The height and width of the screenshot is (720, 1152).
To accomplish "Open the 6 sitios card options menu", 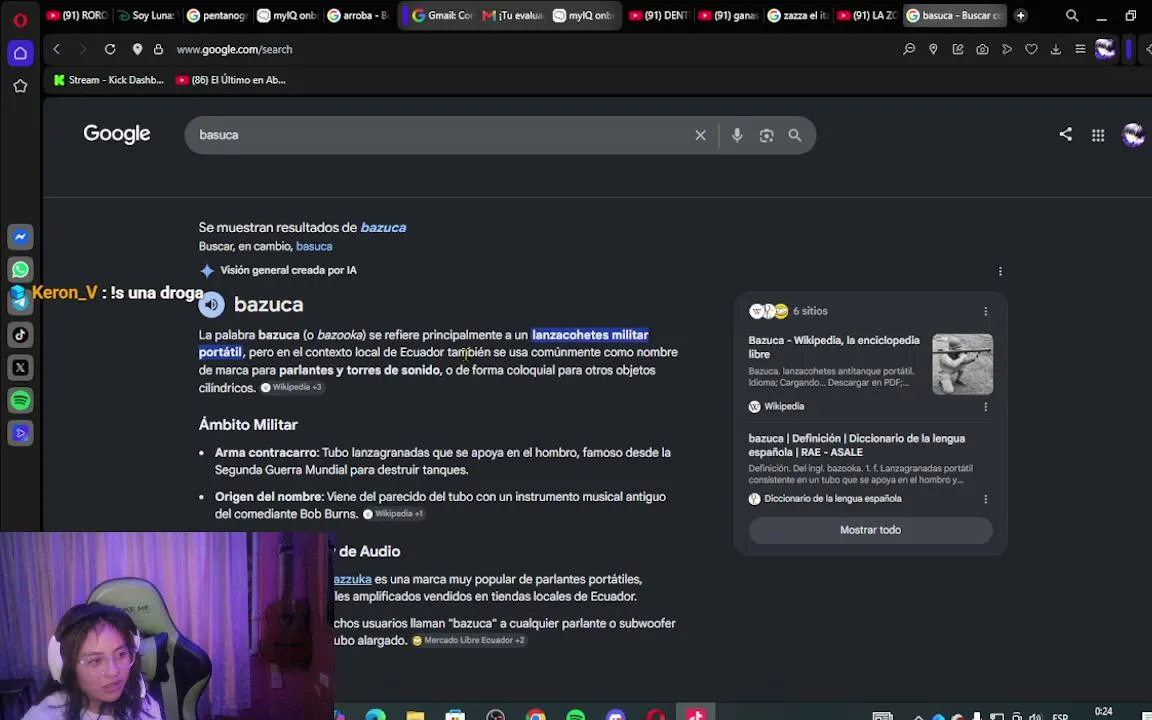I will [985, 312].
